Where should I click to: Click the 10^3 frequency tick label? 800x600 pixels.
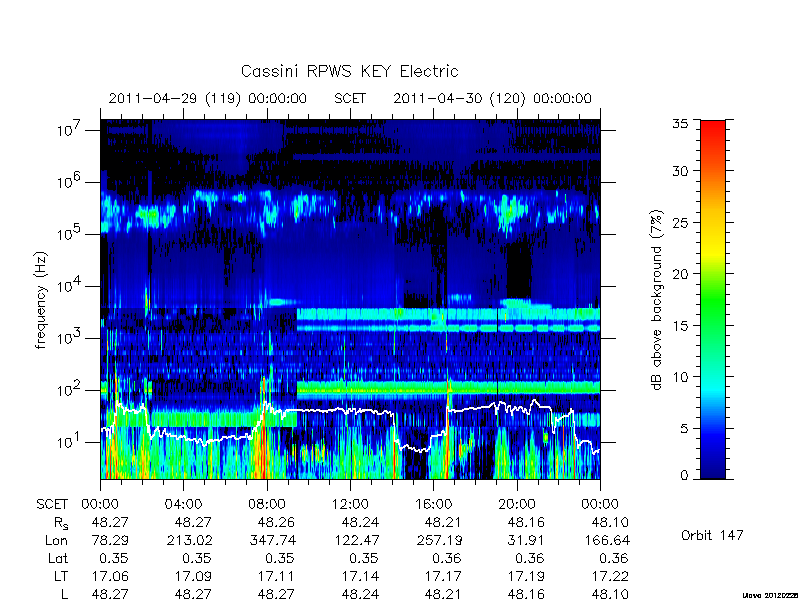(69, 338)
